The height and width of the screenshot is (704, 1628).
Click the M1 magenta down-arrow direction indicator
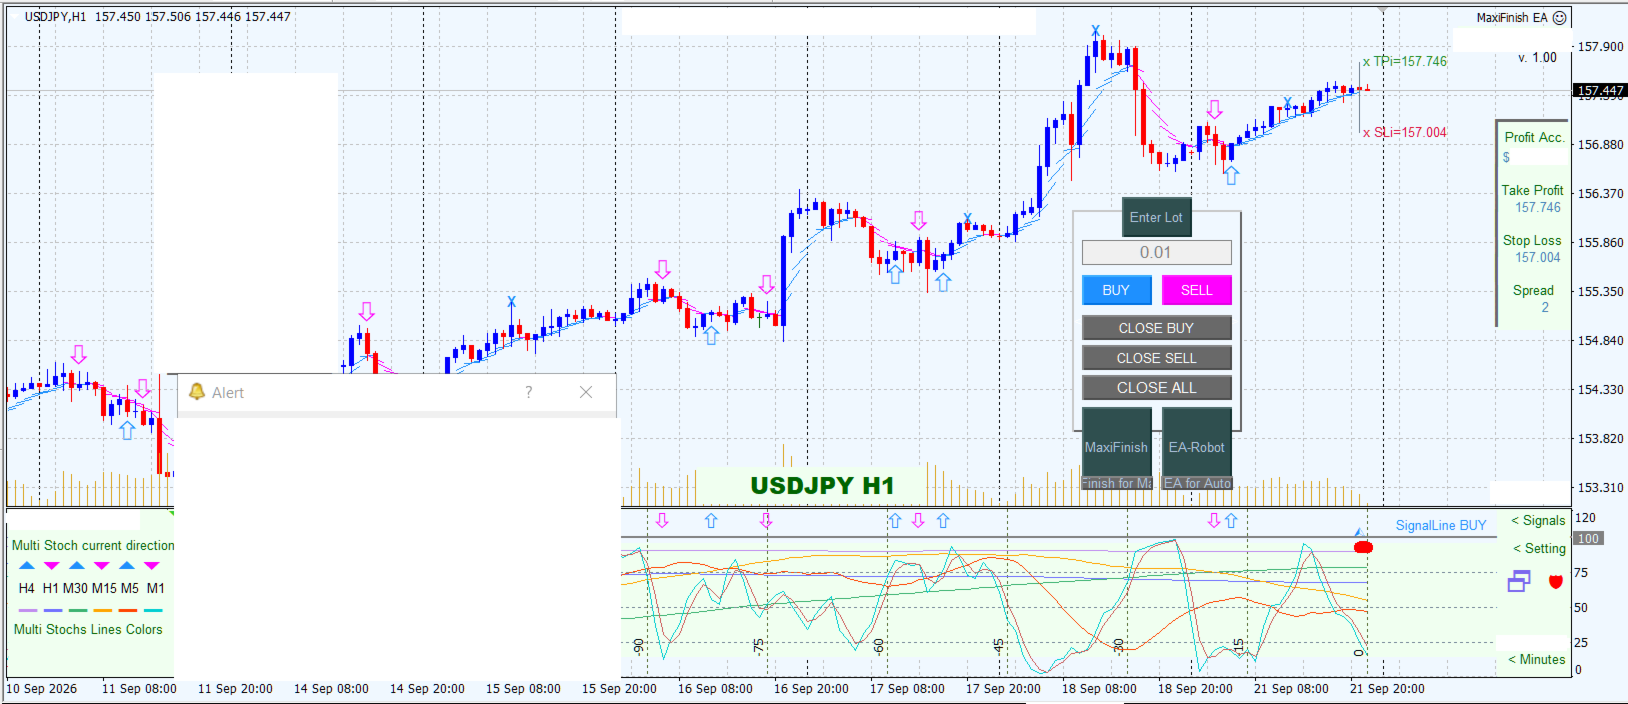(152, 565)
